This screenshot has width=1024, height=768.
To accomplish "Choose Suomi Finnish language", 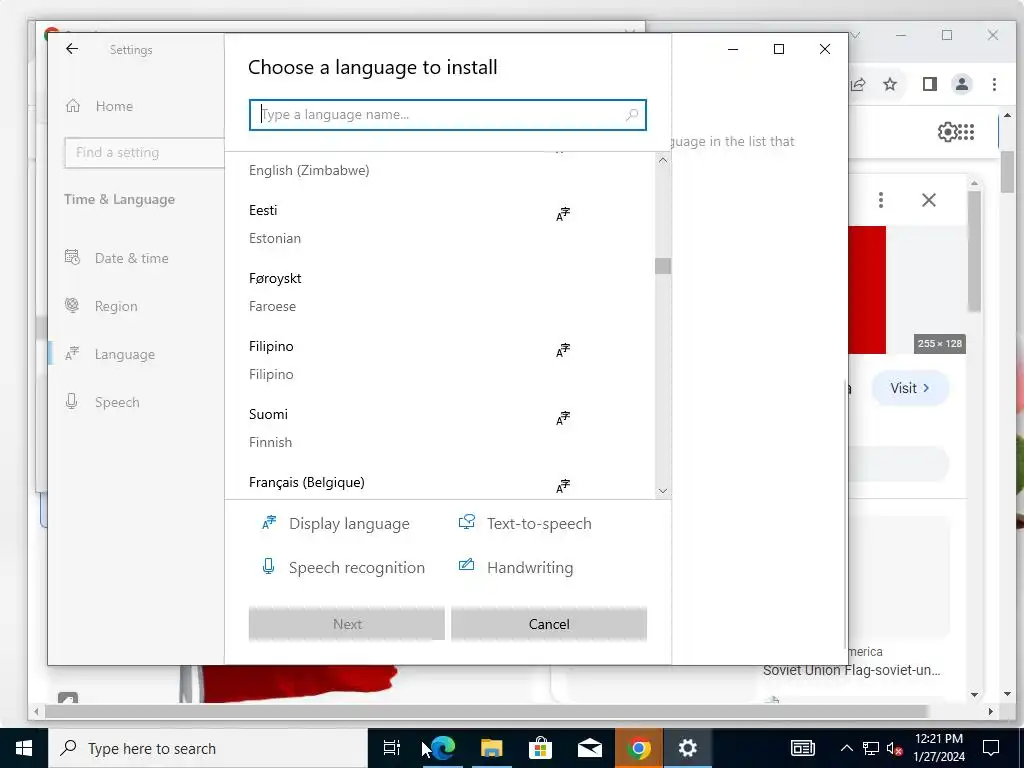I will [439, 428].
